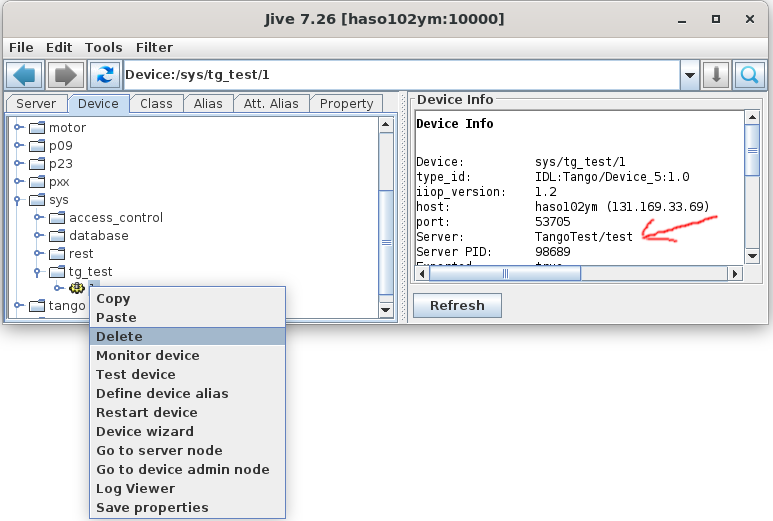Choose Copy in the context menu
Image resolution: width=773 pixels, height=521 pixels.
[x=187, y=299]
